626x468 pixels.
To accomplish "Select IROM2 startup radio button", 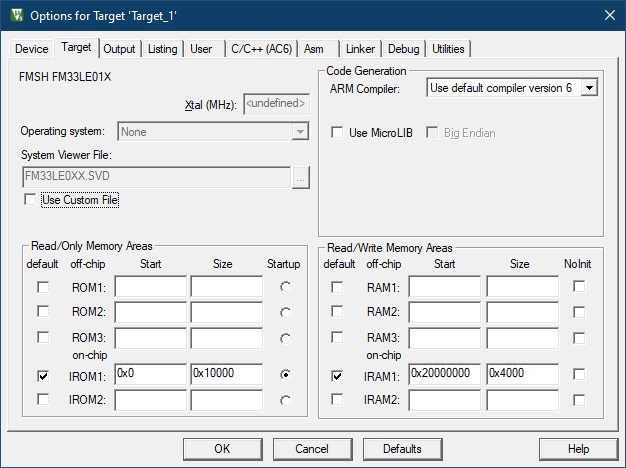I will click(287, 400).
